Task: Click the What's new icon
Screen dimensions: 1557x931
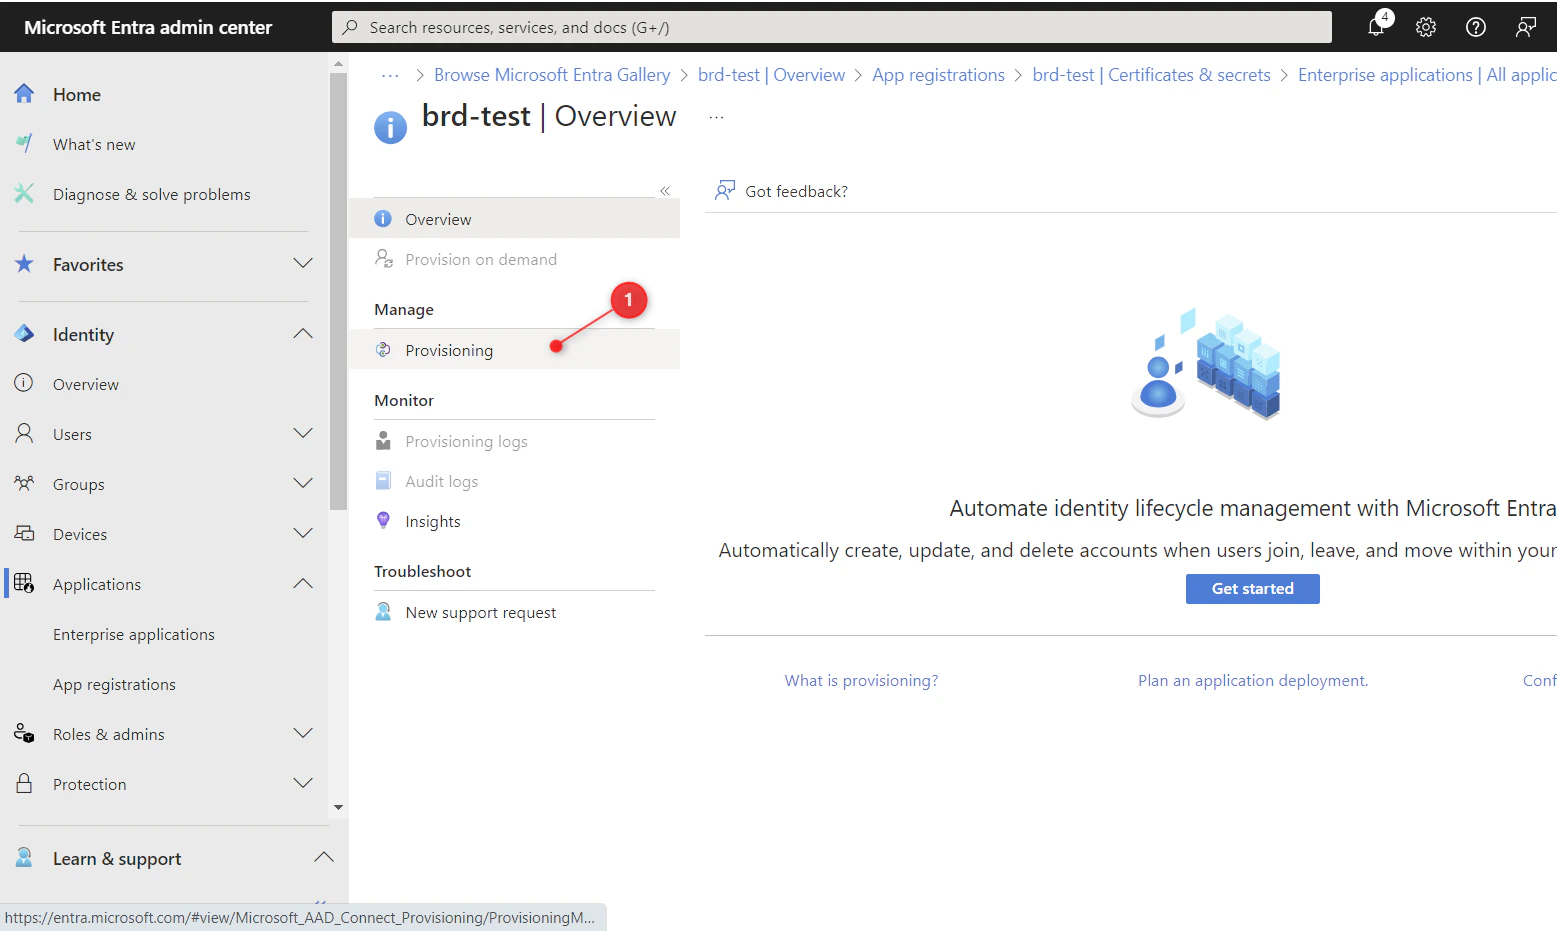Action: 24,144
